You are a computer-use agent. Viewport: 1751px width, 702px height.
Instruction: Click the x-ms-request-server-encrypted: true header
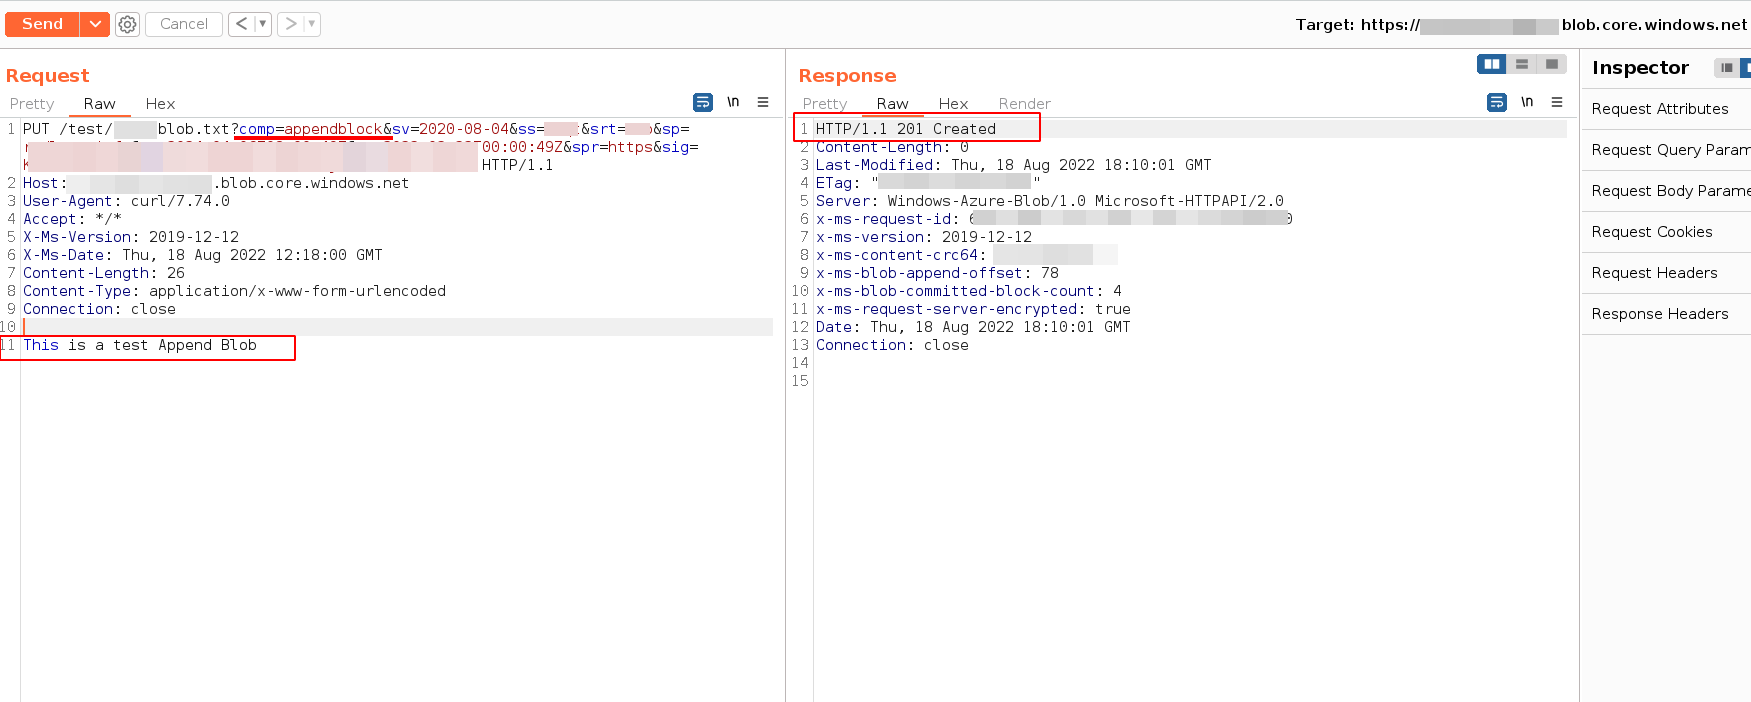(x=973, y=309)
